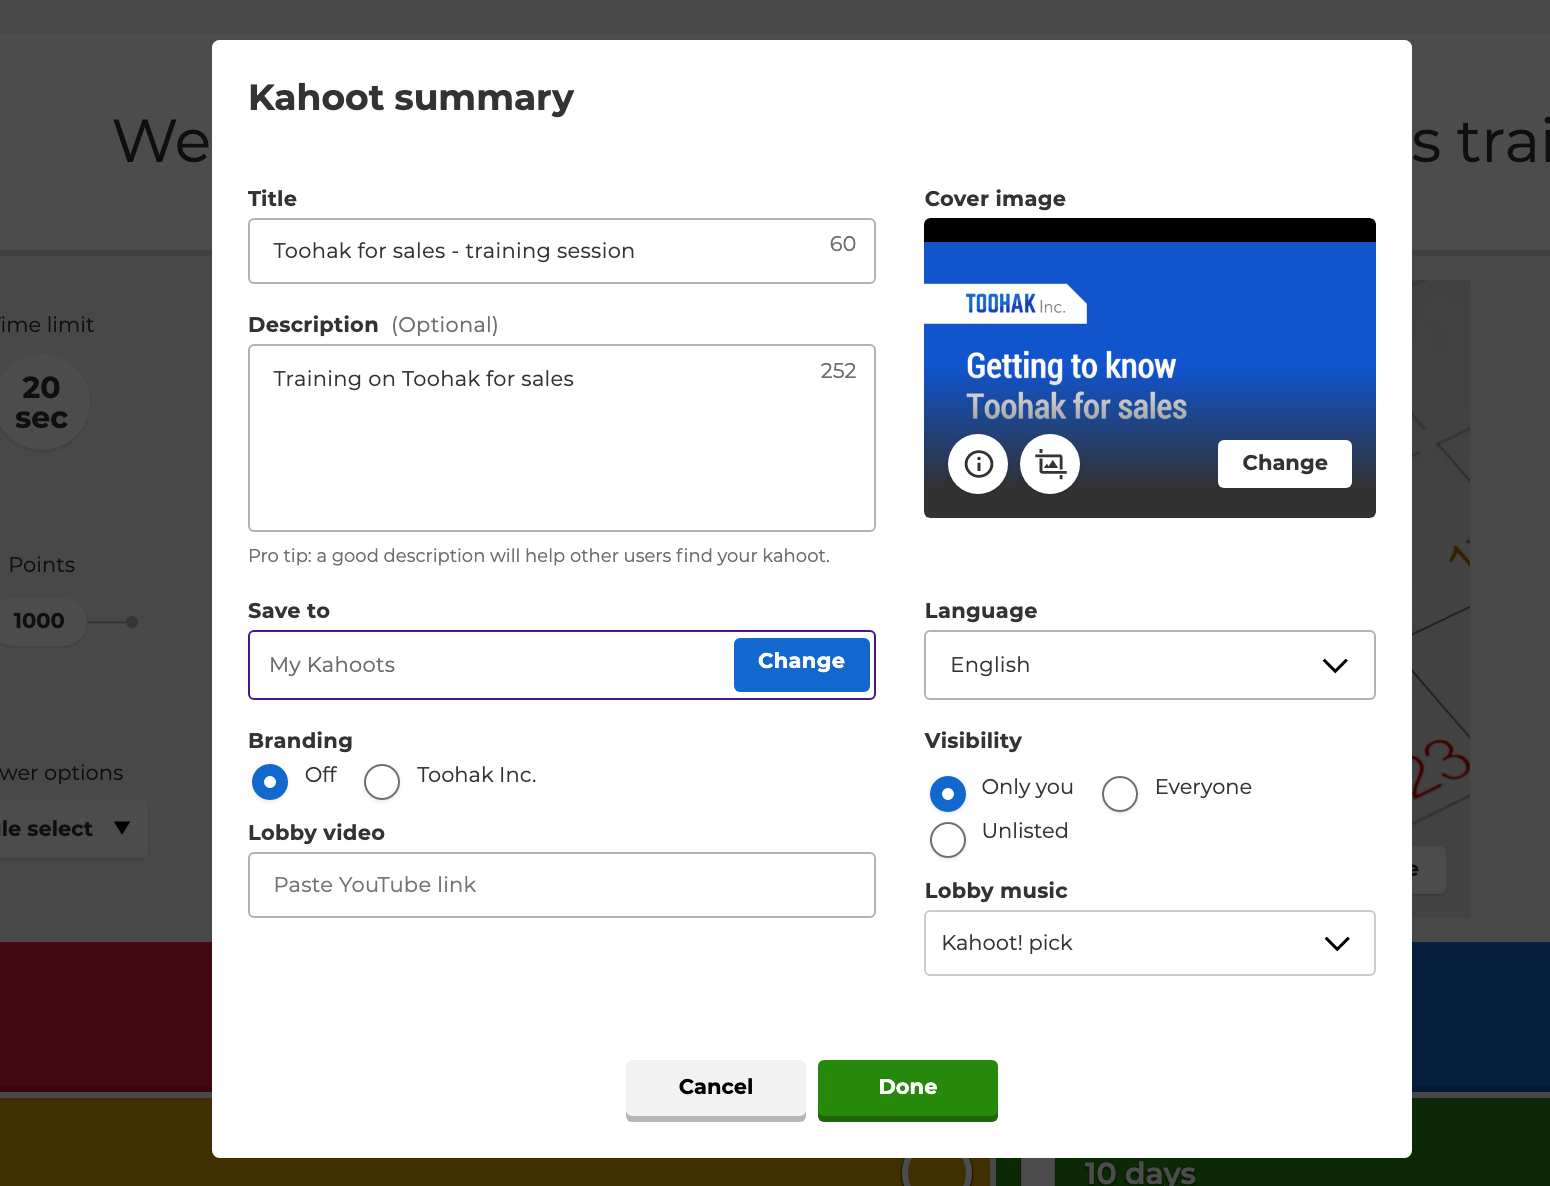
Task: Click the green Done button
Action: point(908,1089)
